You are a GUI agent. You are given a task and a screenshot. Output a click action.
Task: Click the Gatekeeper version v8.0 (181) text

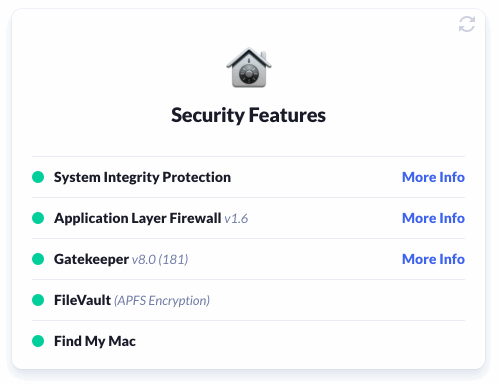point(160,259)
